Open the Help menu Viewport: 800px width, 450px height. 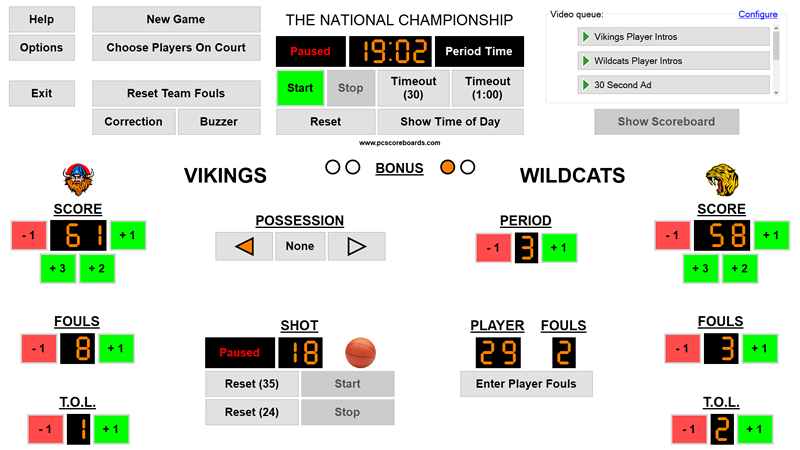41,19
